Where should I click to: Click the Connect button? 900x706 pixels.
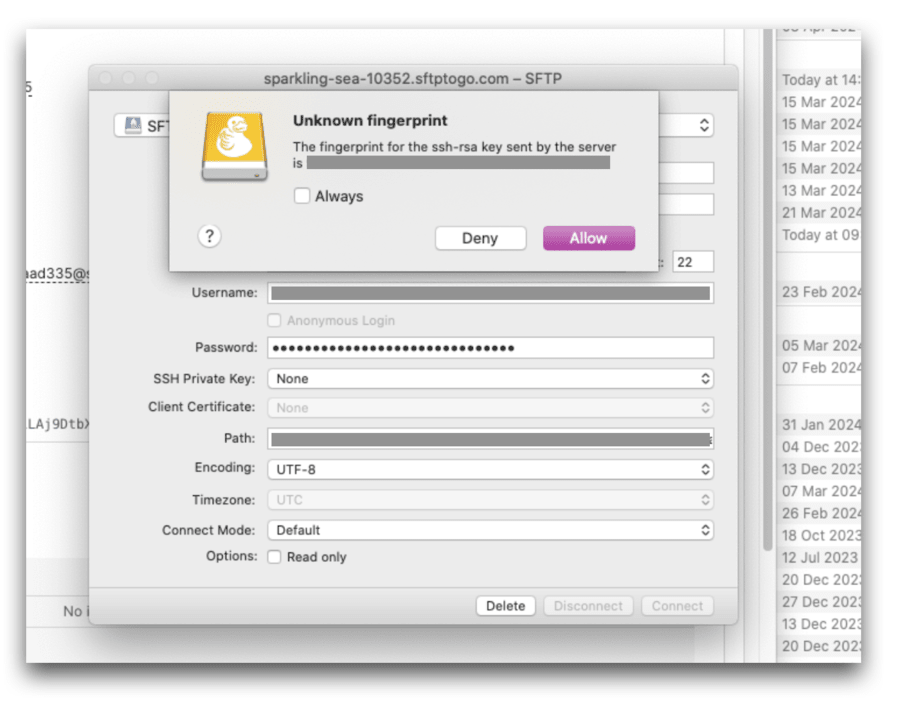[677, 605]
